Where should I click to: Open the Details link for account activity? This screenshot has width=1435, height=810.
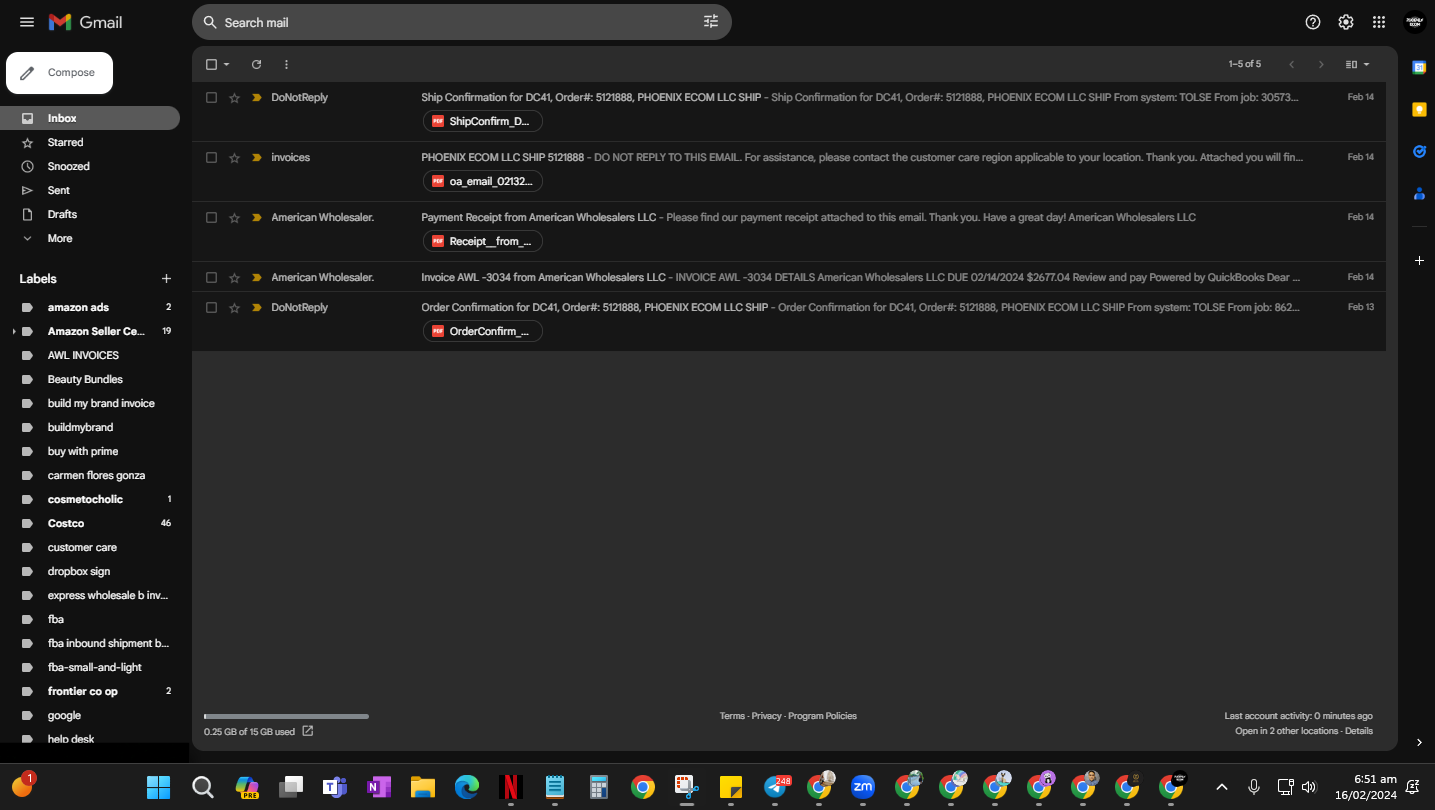tap(1359, 731)
